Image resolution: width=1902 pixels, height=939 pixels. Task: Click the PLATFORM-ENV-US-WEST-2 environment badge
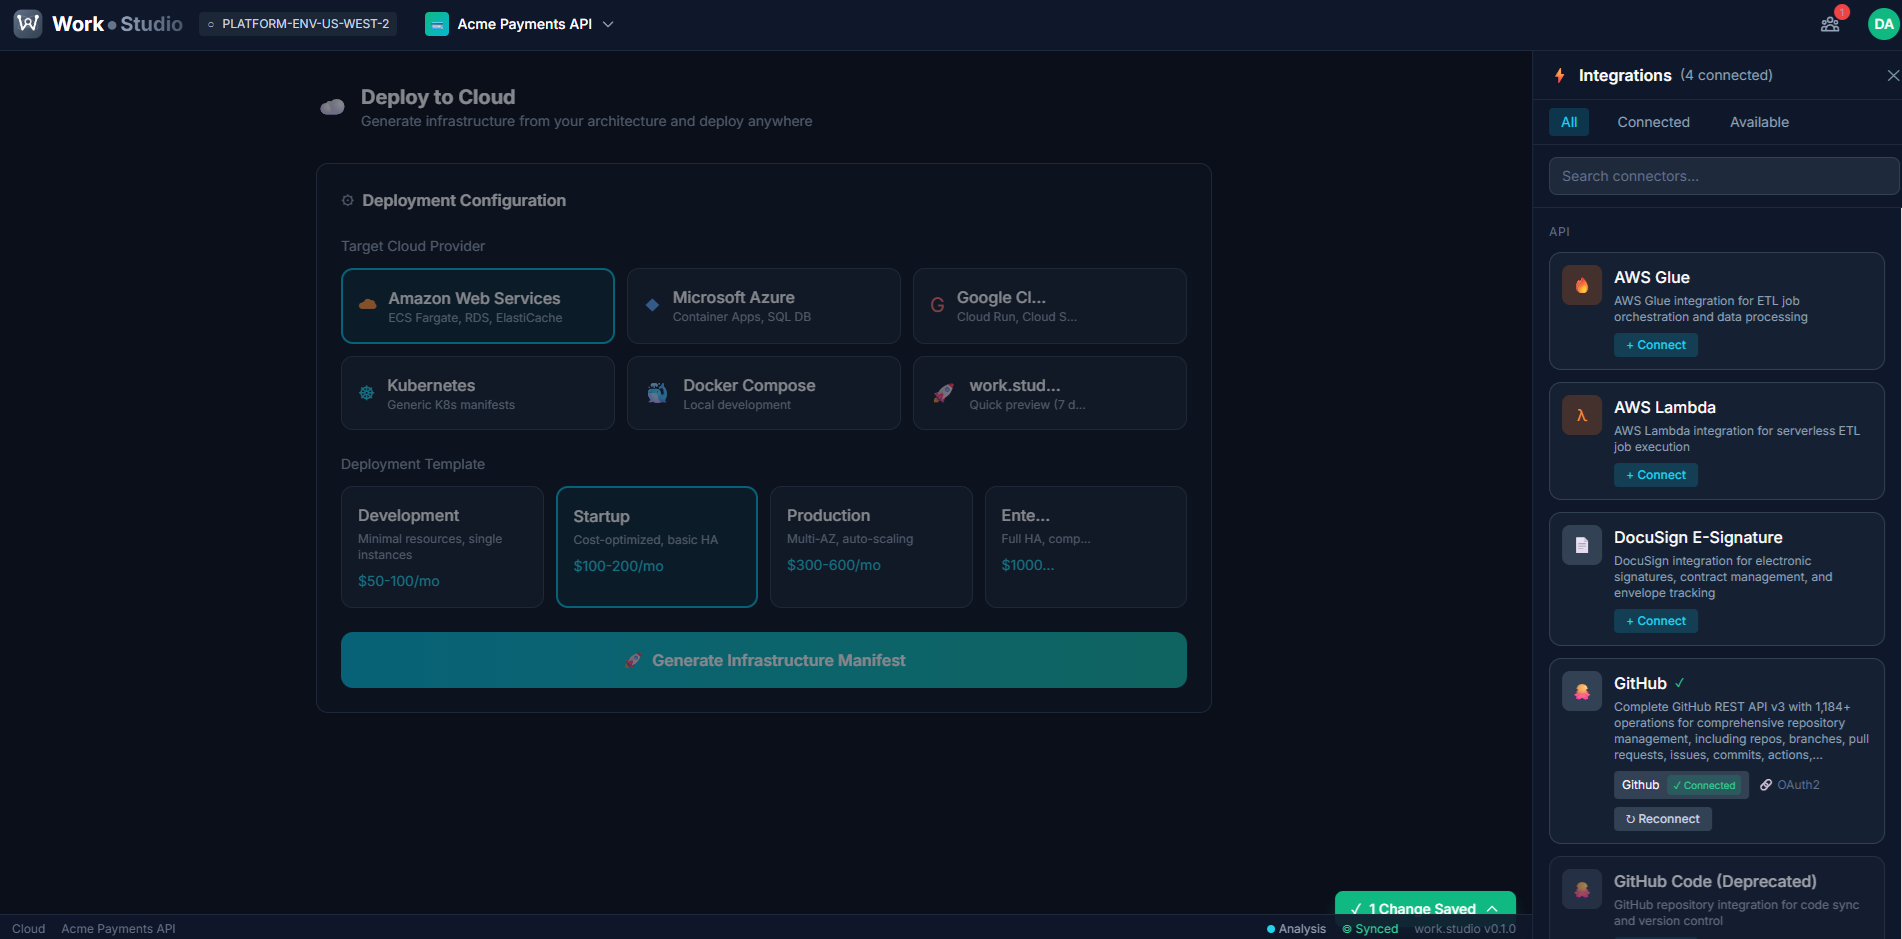(x=298, y=24)
